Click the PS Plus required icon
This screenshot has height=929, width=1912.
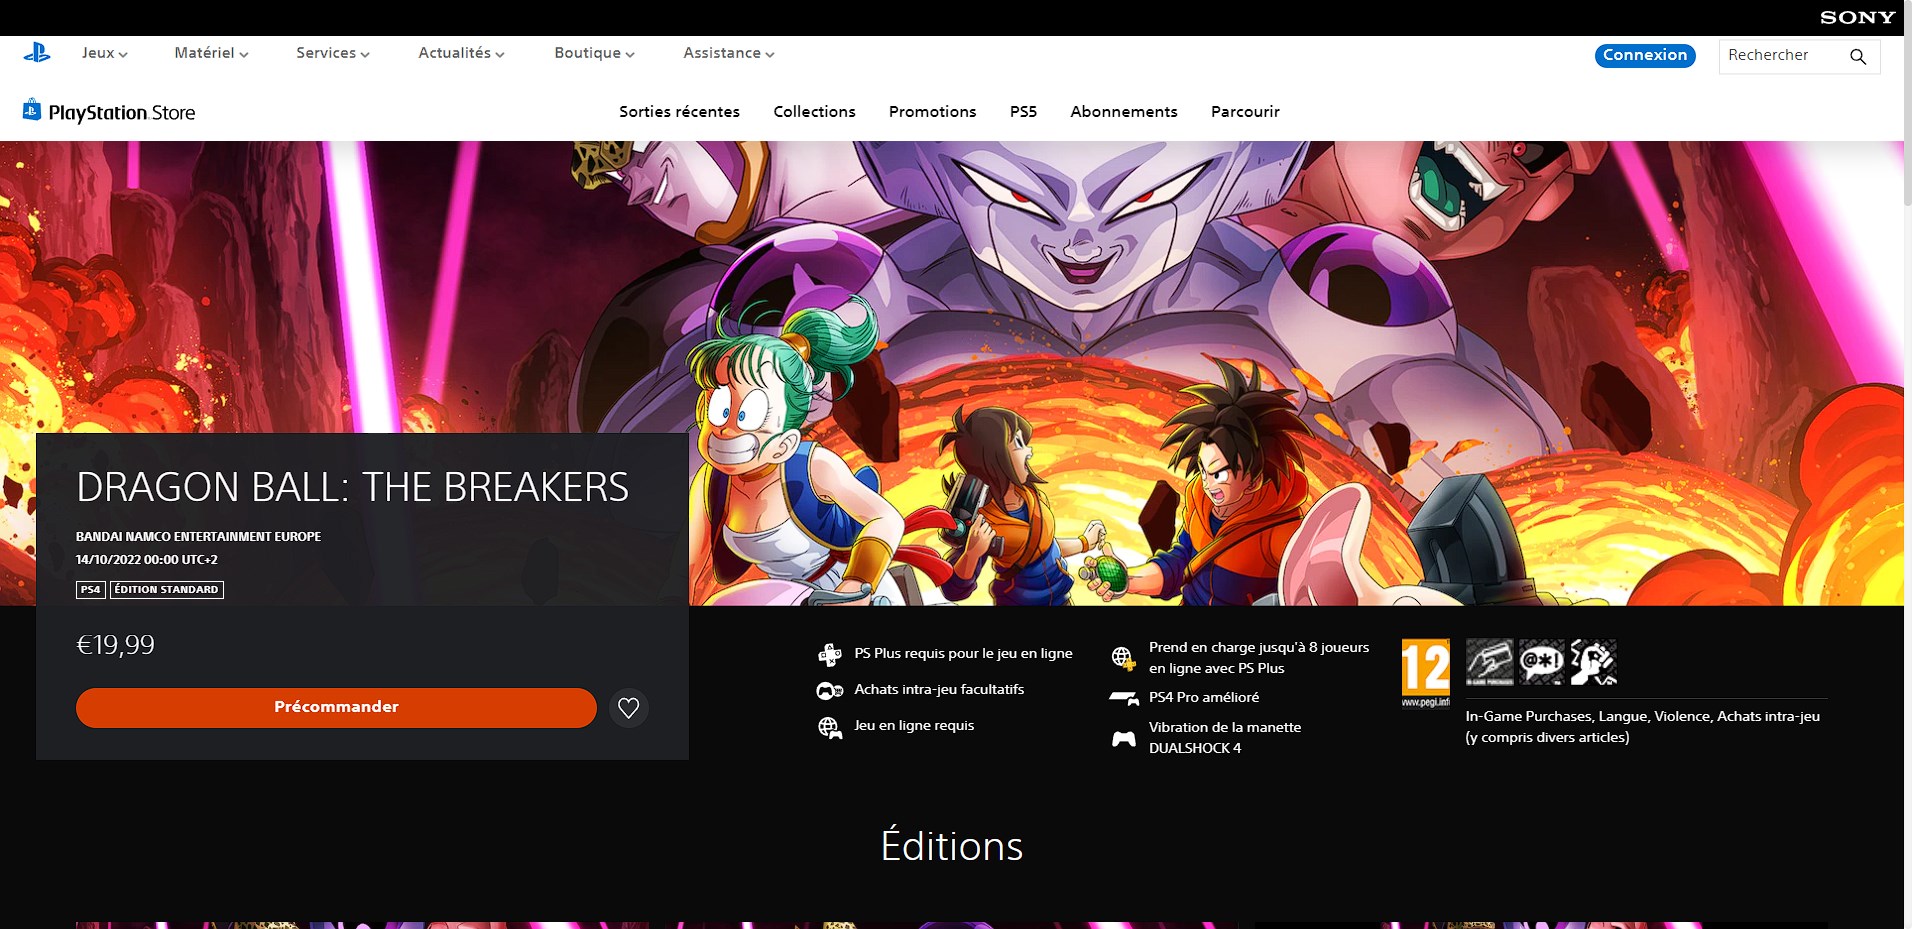(x=830, y=655)
